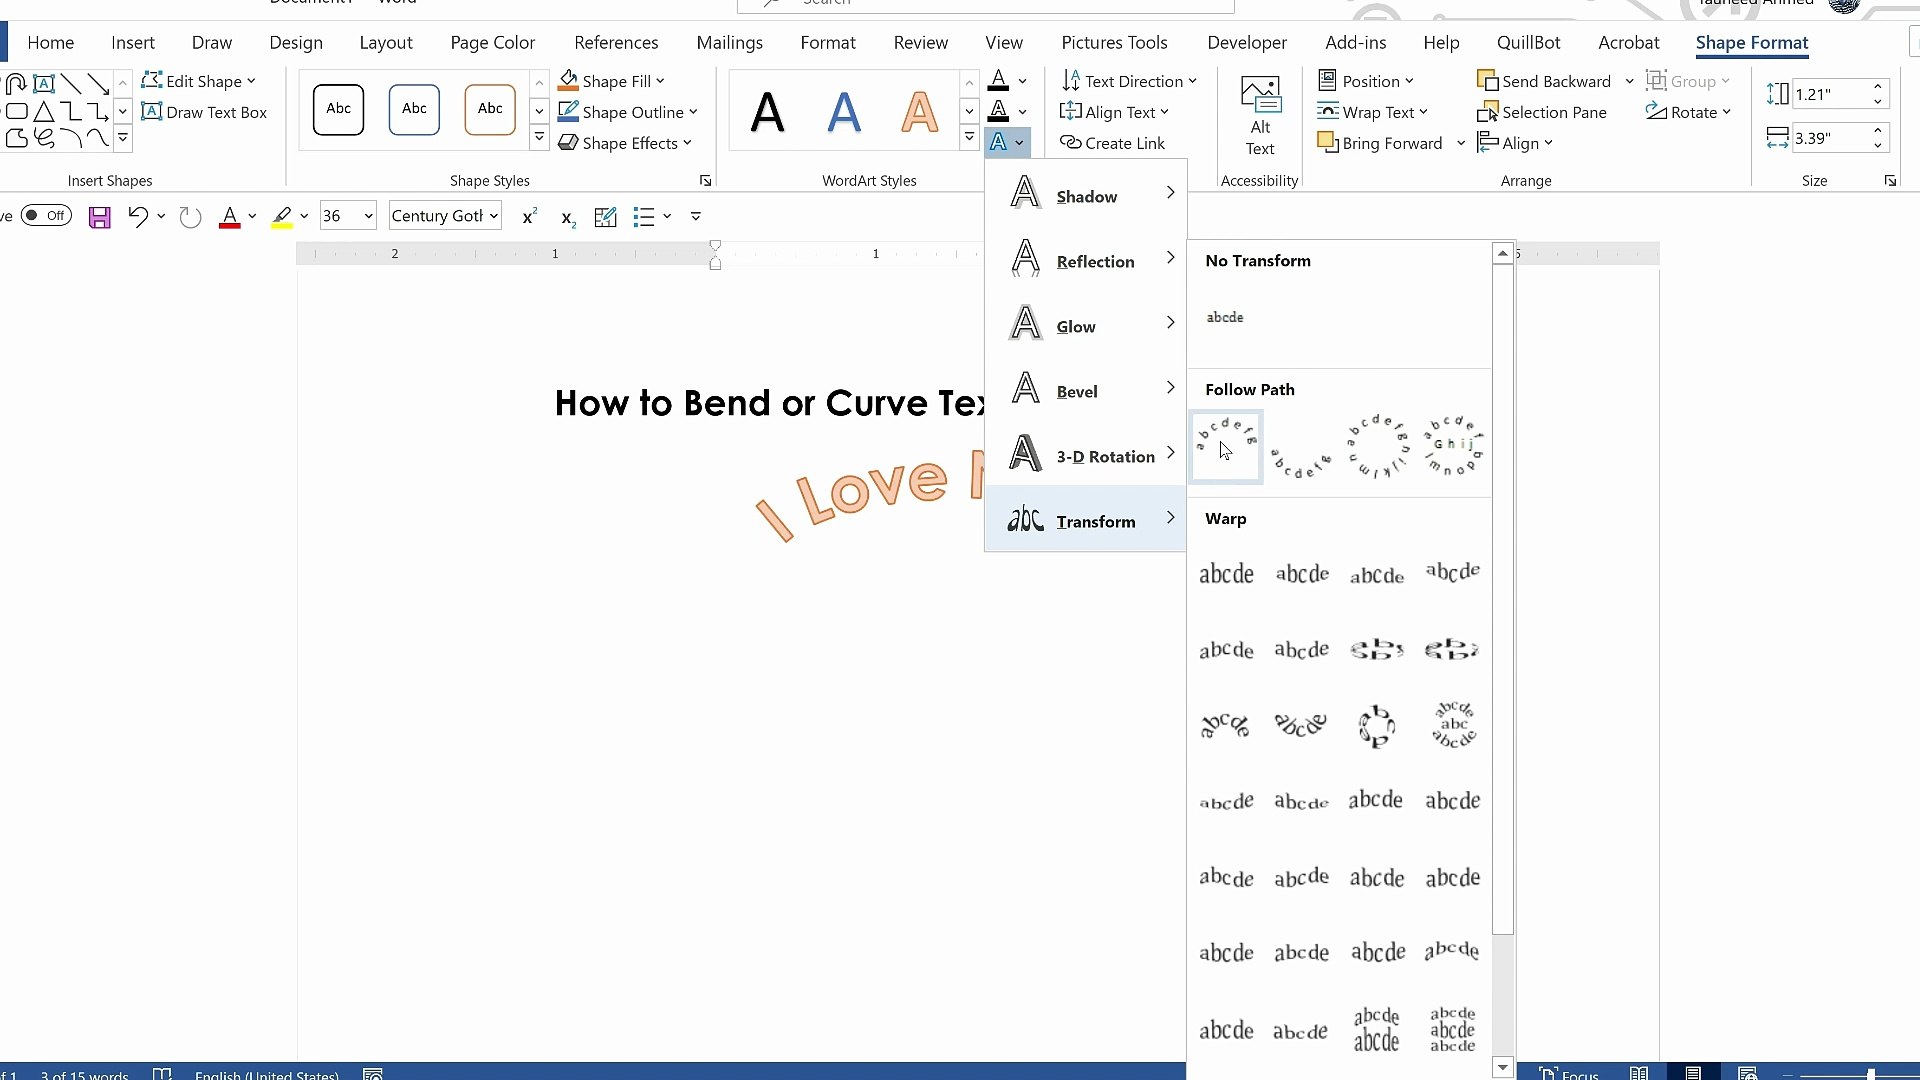
Task: Click the Send Backward button
Action: click(1544, 81)
